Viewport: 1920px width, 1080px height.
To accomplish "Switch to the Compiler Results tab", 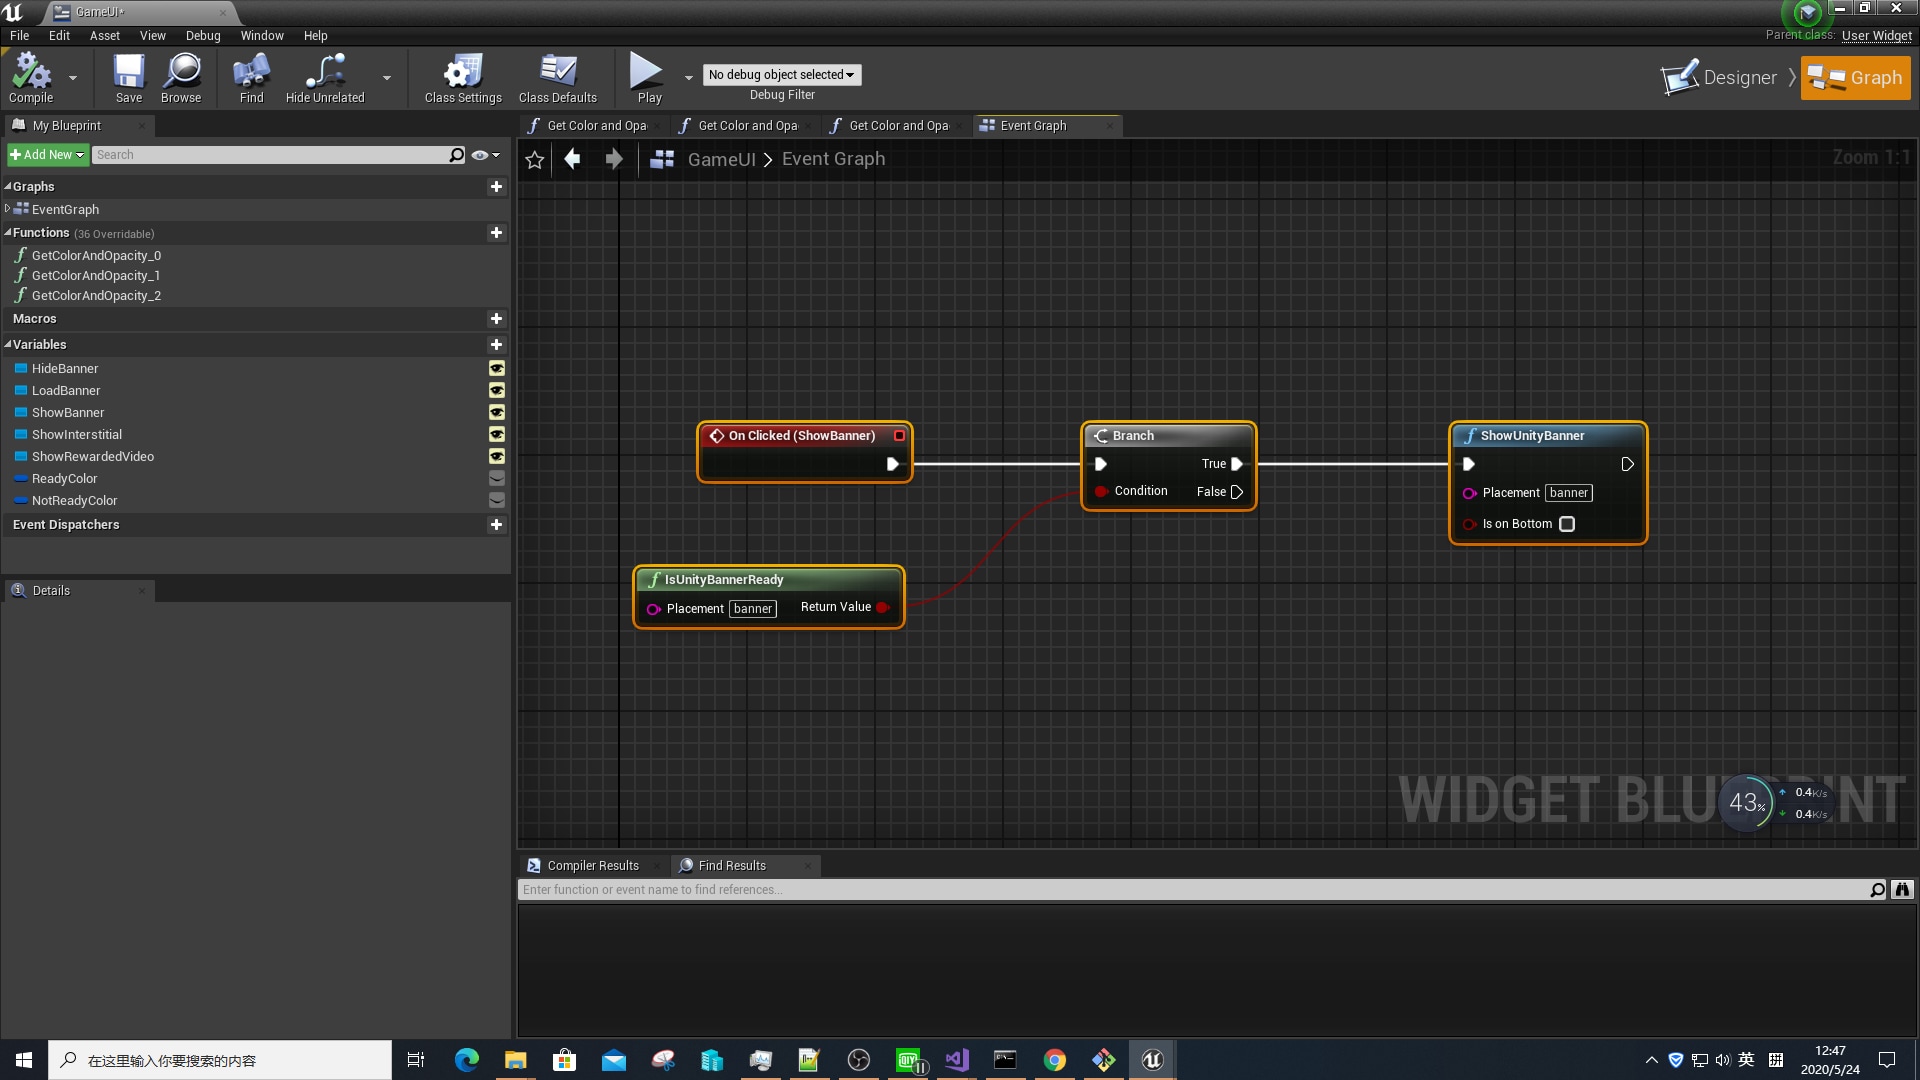I will [x=591, y=865].
